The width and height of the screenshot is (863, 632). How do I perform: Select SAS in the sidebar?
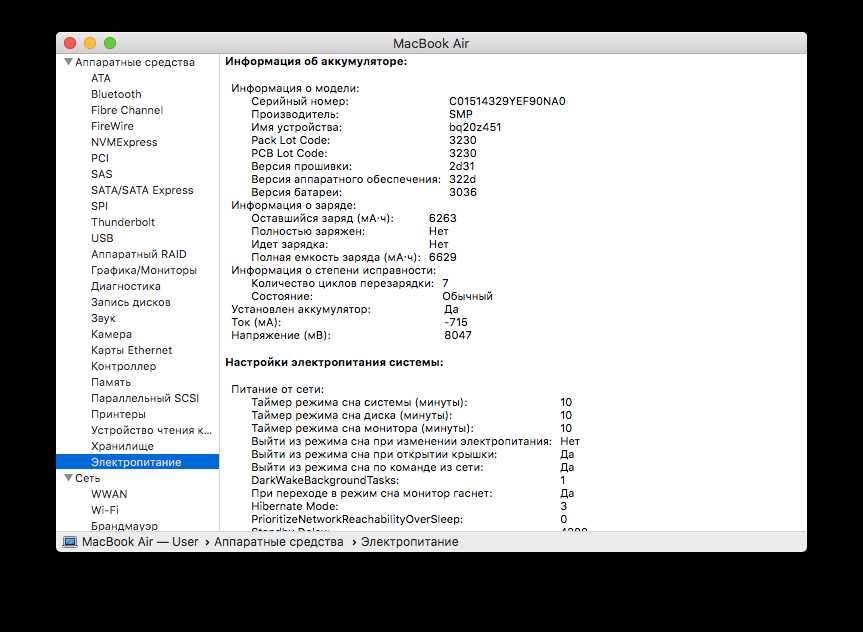pos(101,174)
